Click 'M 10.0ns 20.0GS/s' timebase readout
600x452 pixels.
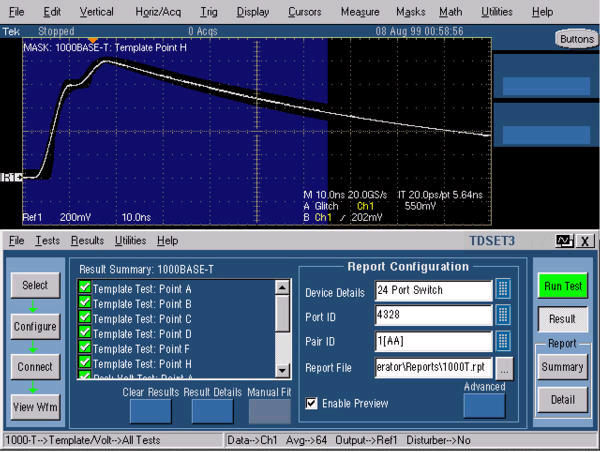coord(345,195)
